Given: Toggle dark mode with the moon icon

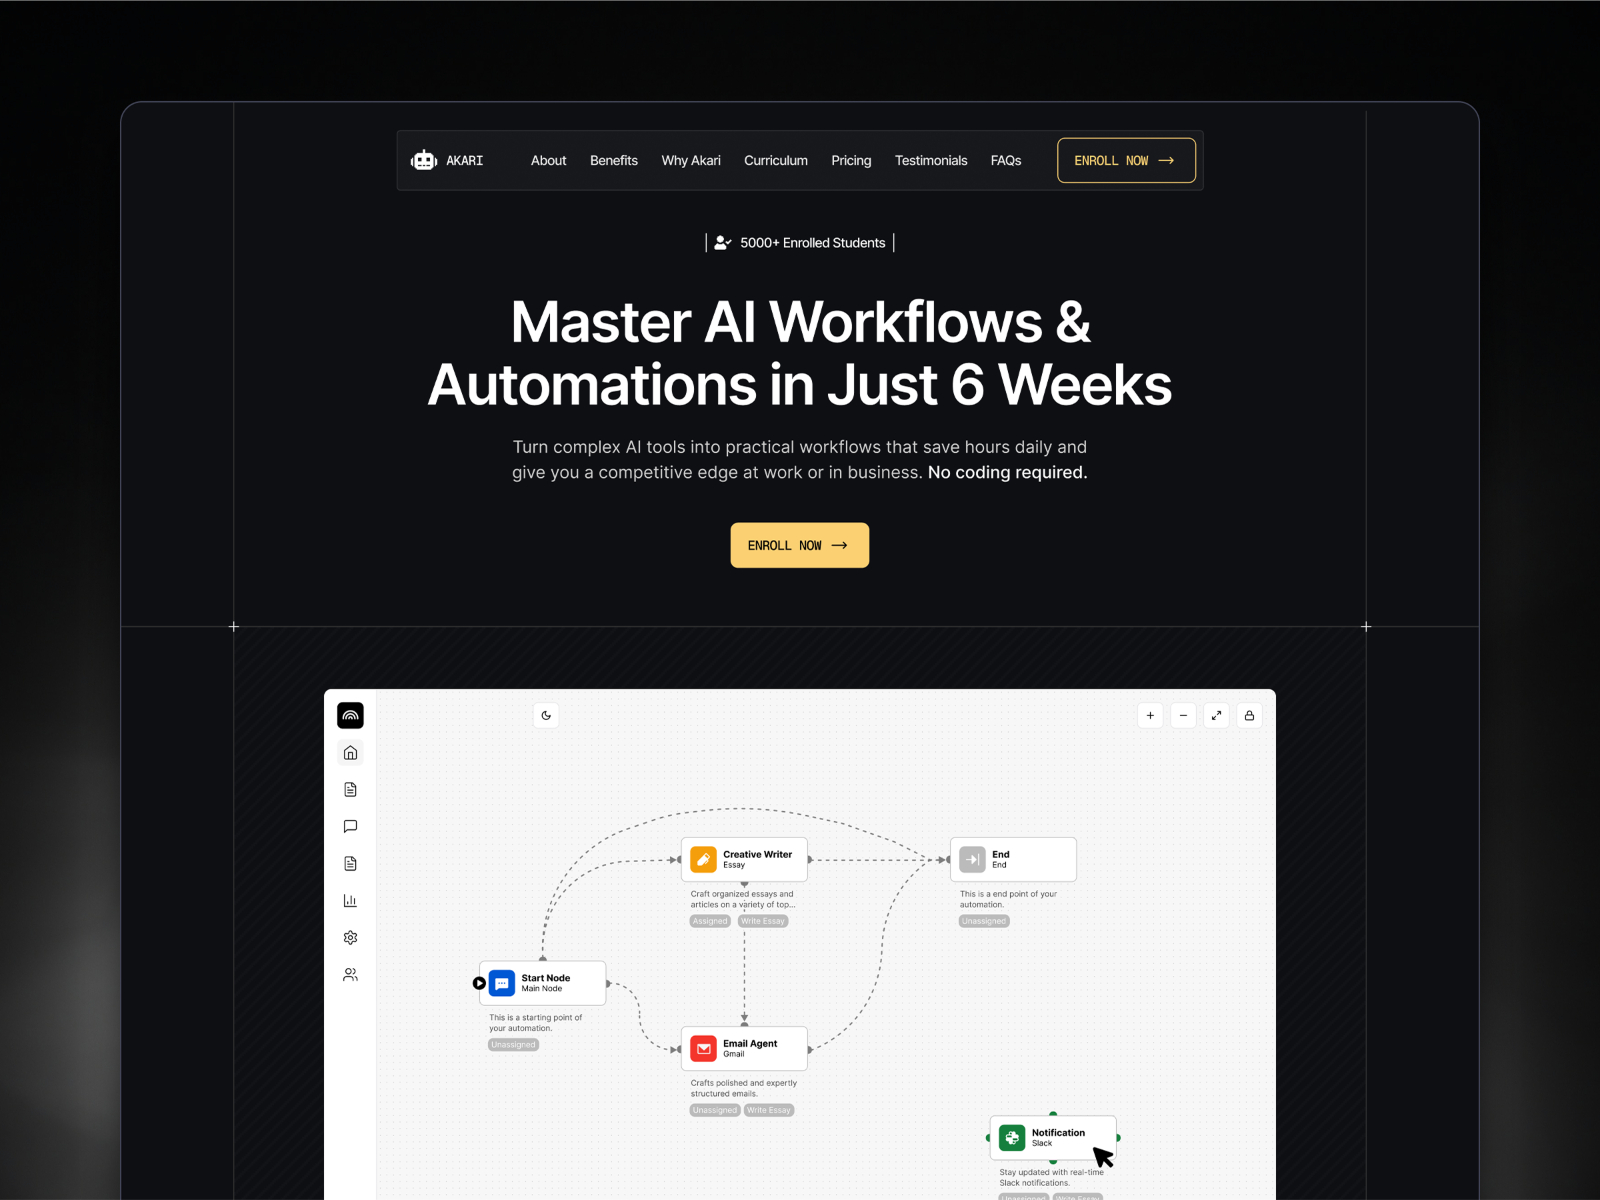Looking at the screenshot, I should pyautogui.click(x=545, y=715).
